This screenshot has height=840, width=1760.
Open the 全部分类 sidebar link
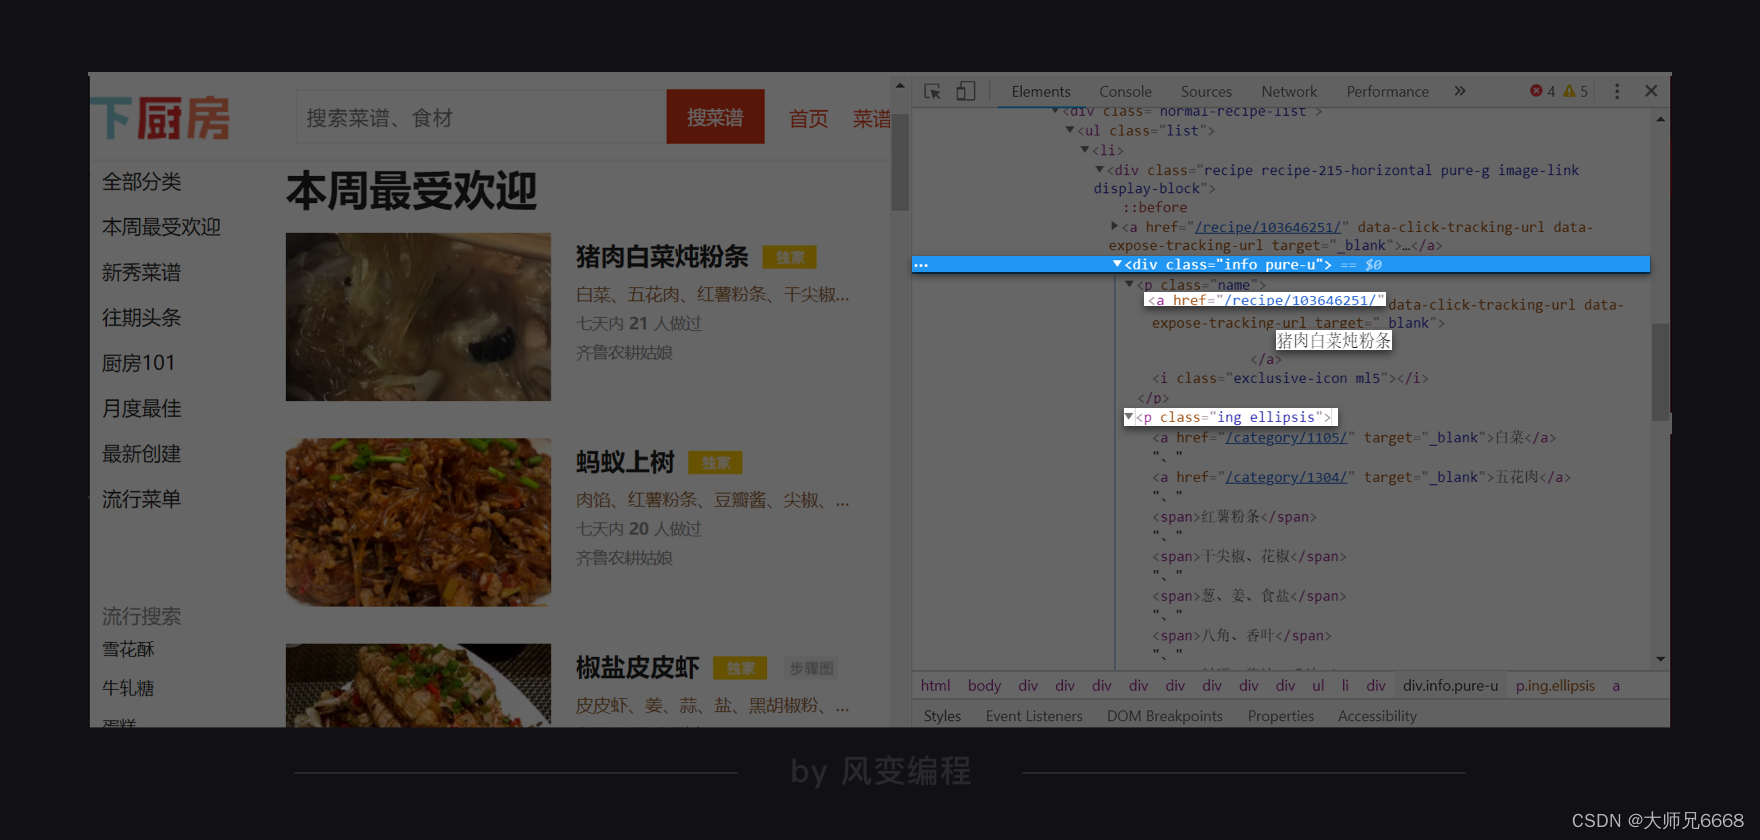tap(141, 182)
